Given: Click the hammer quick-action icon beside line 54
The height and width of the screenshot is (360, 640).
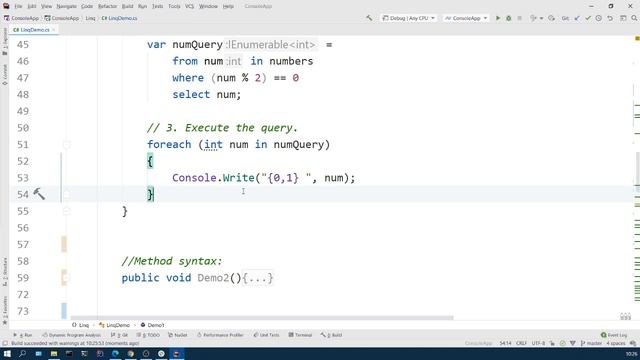Looking at the screenshot, I should click(x=39, y=194).
